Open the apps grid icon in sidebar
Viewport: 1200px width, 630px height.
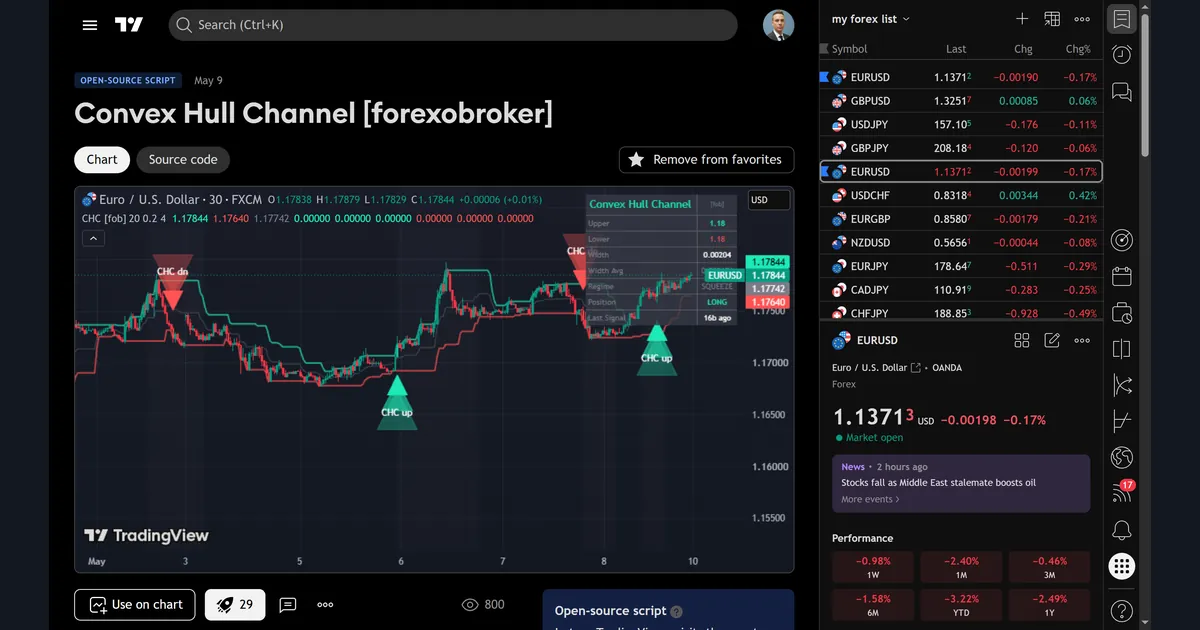[x=1122, y=566]
